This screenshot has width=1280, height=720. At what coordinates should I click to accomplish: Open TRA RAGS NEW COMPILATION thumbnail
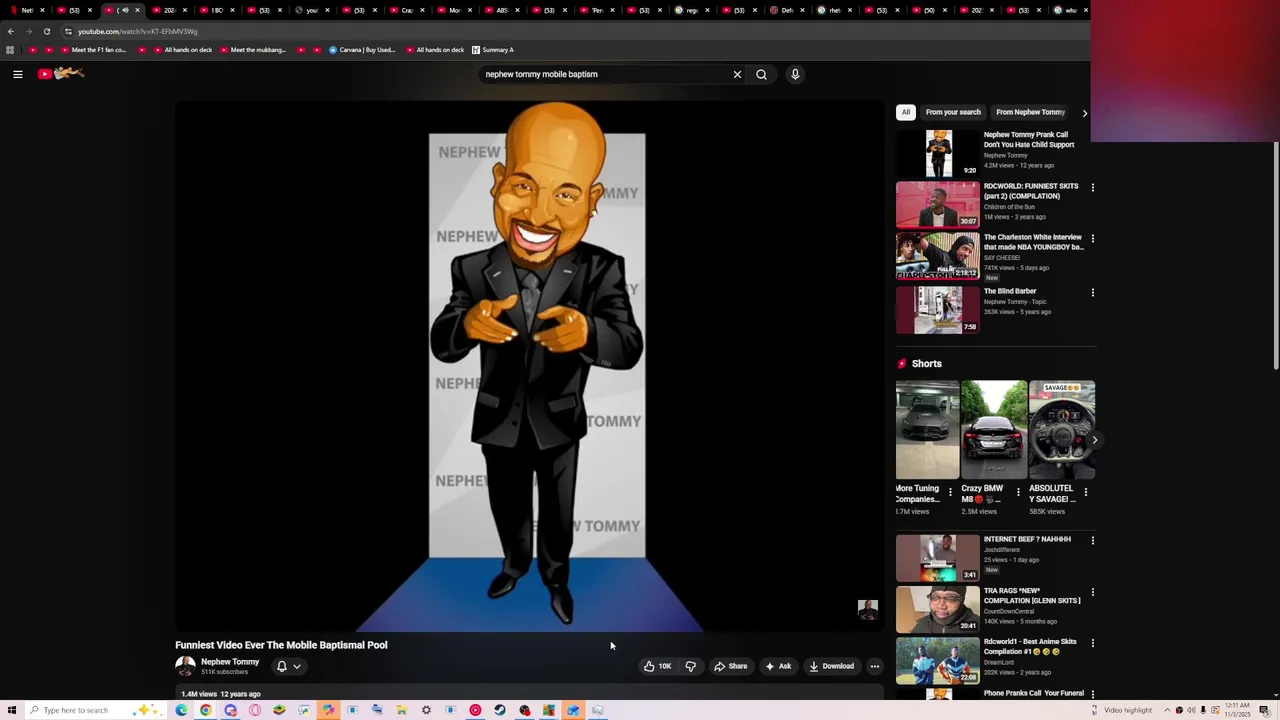pos(937,609)
